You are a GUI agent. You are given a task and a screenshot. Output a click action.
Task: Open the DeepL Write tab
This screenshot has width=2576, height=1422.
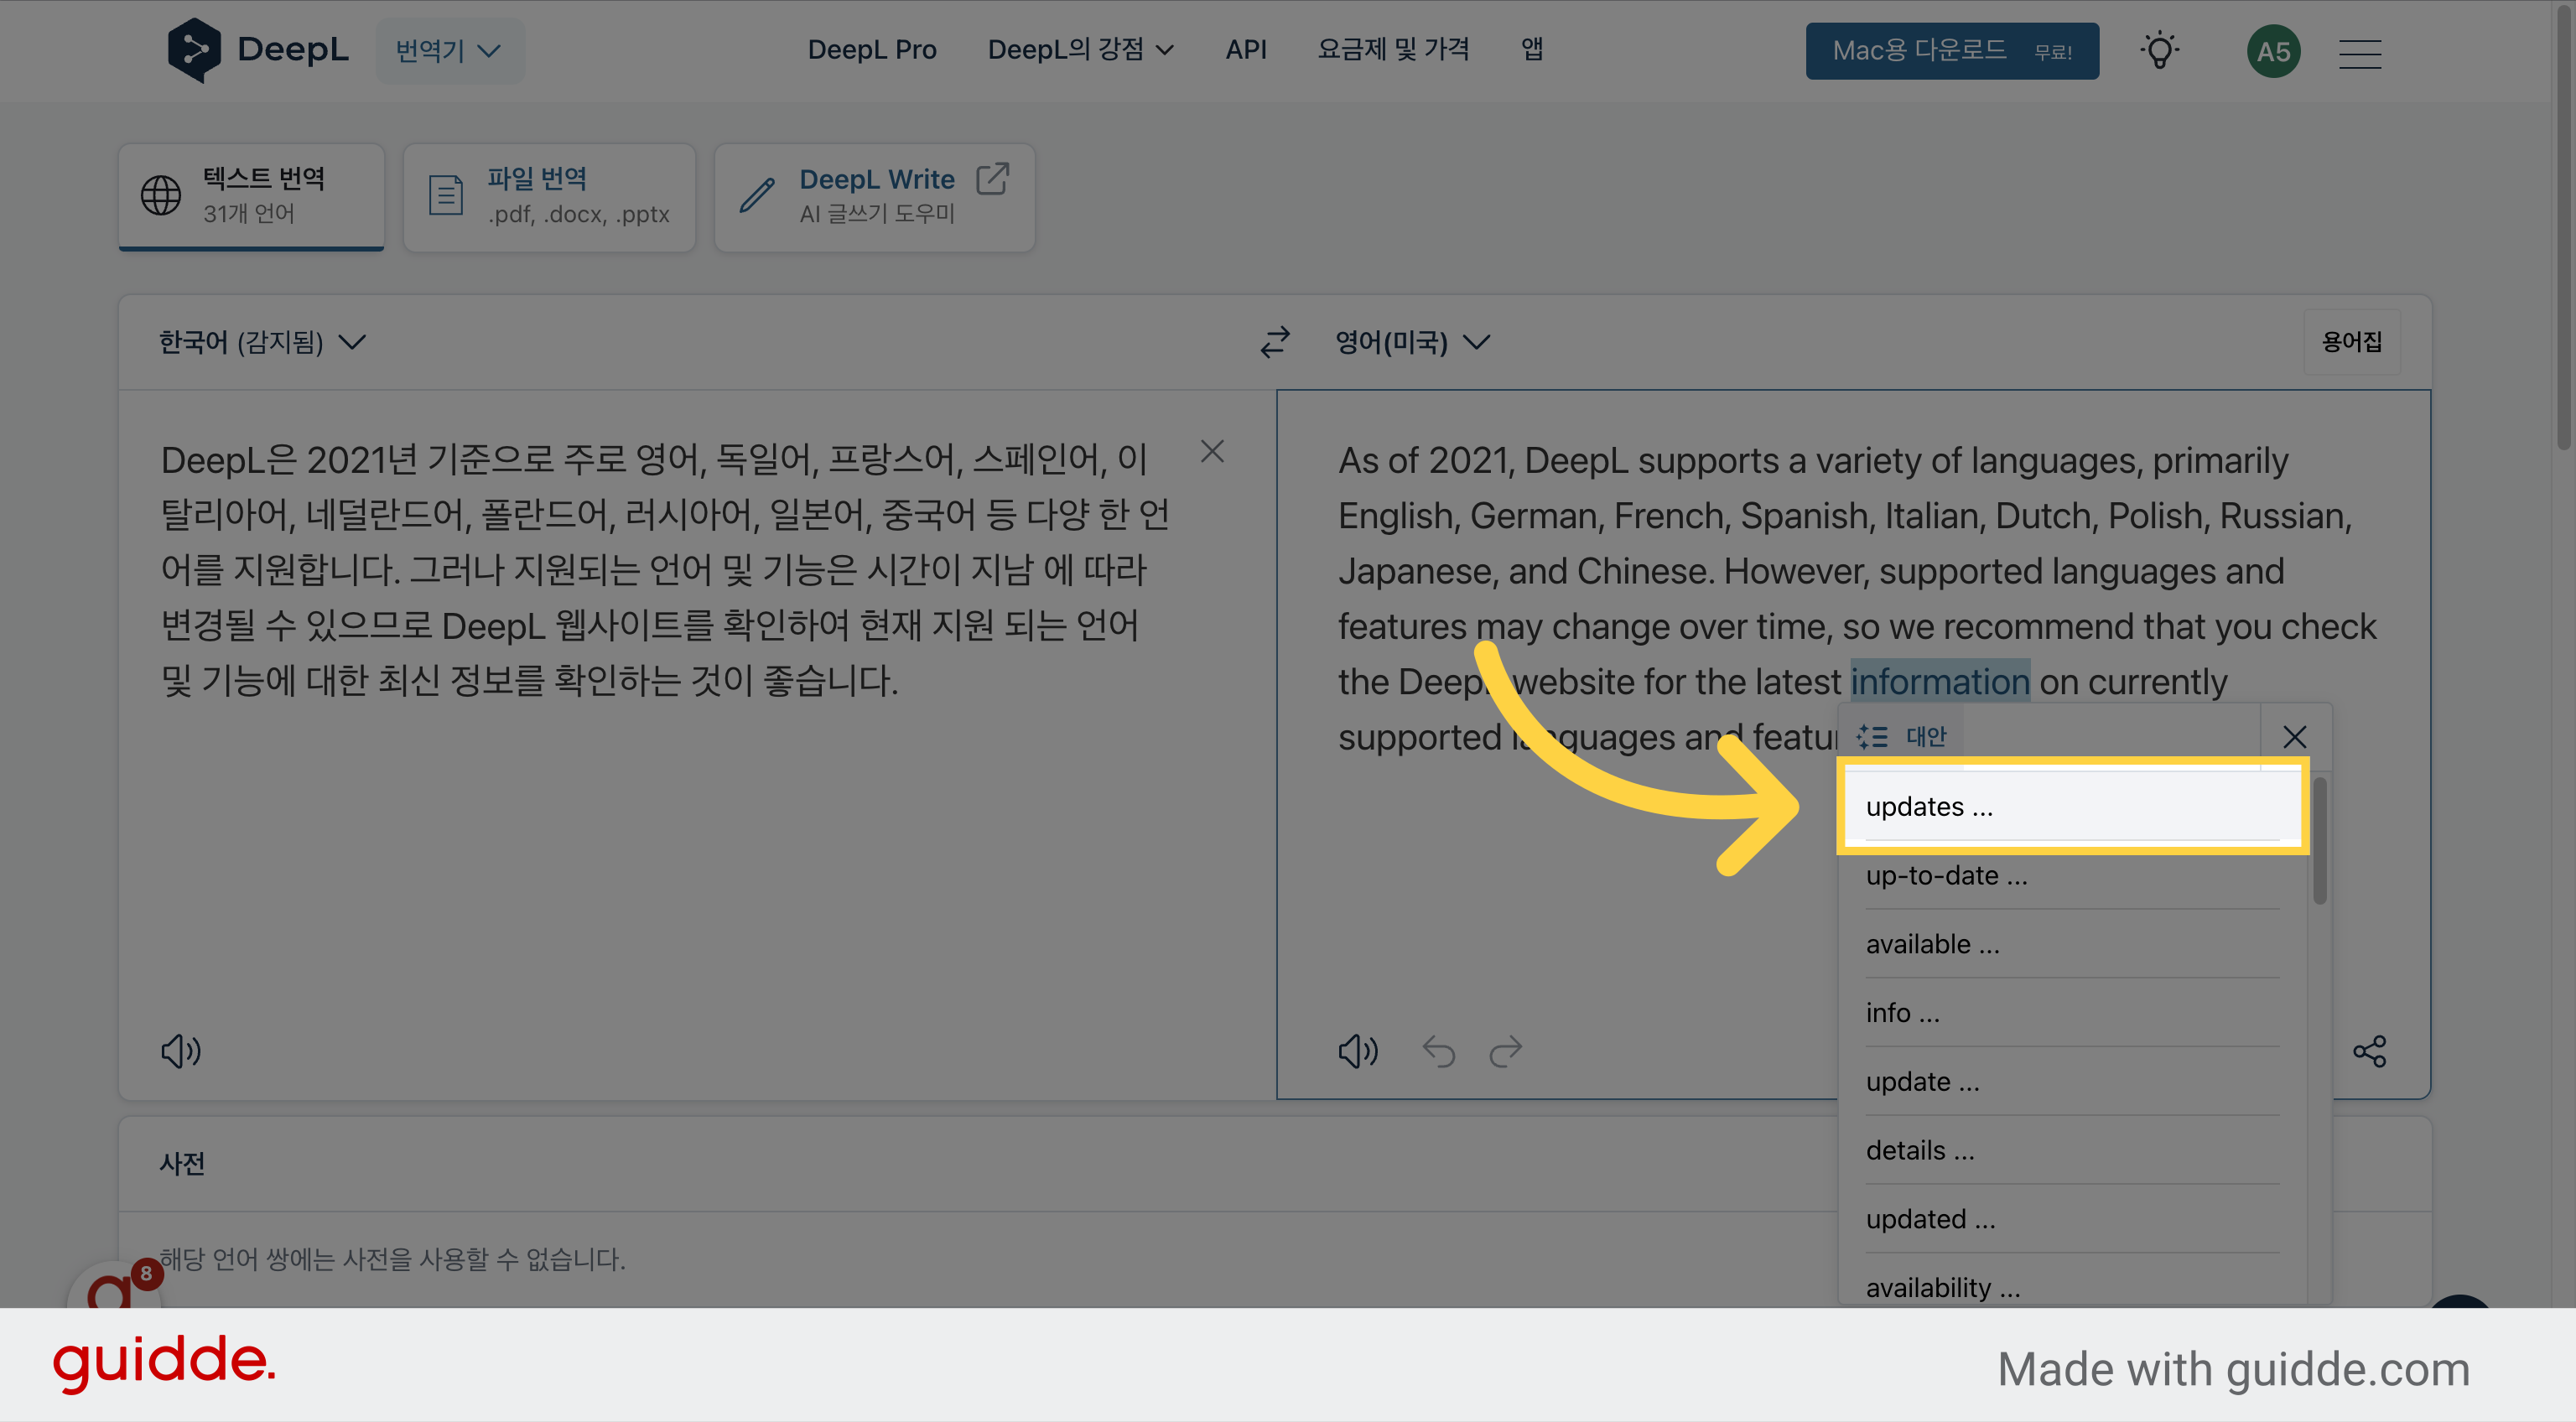(x=874, y=196)
